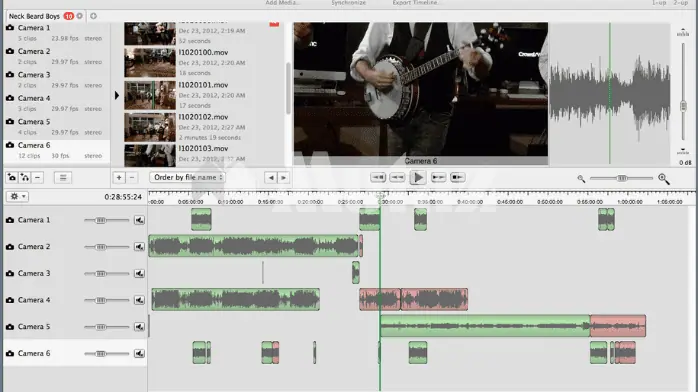Viewport: 698px width, 392px height.
Task: Open the timeline gear settings dropdown
Action: pyautogui.click(x=17, y=196)
